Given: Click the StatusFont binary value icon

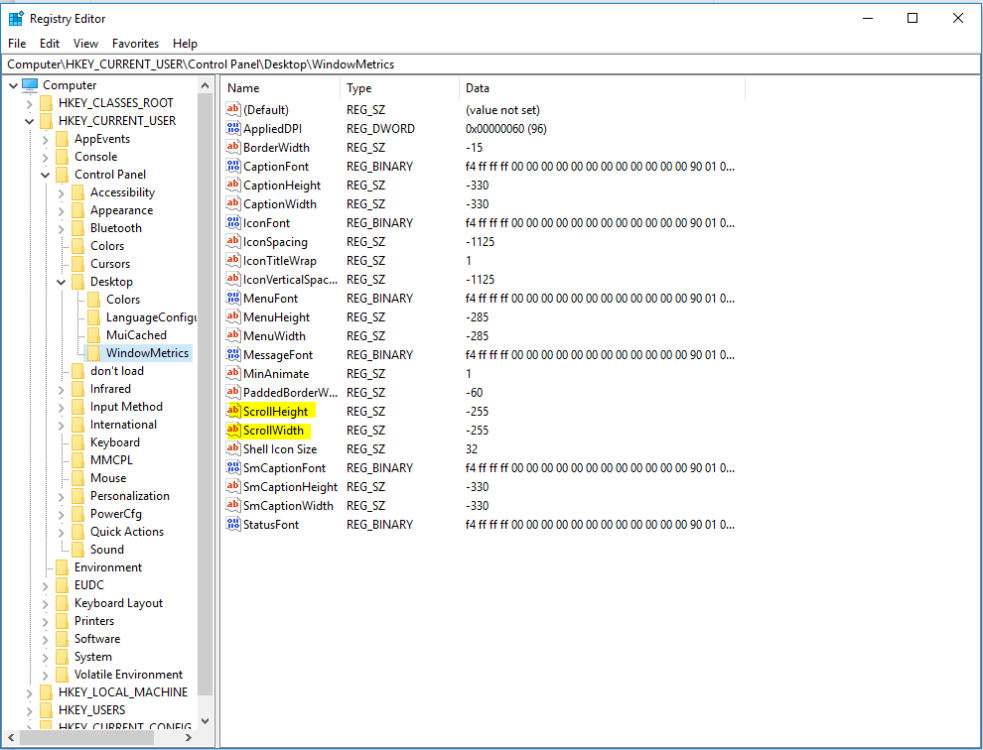Looking at the screenshot, I should coord(234,525).
